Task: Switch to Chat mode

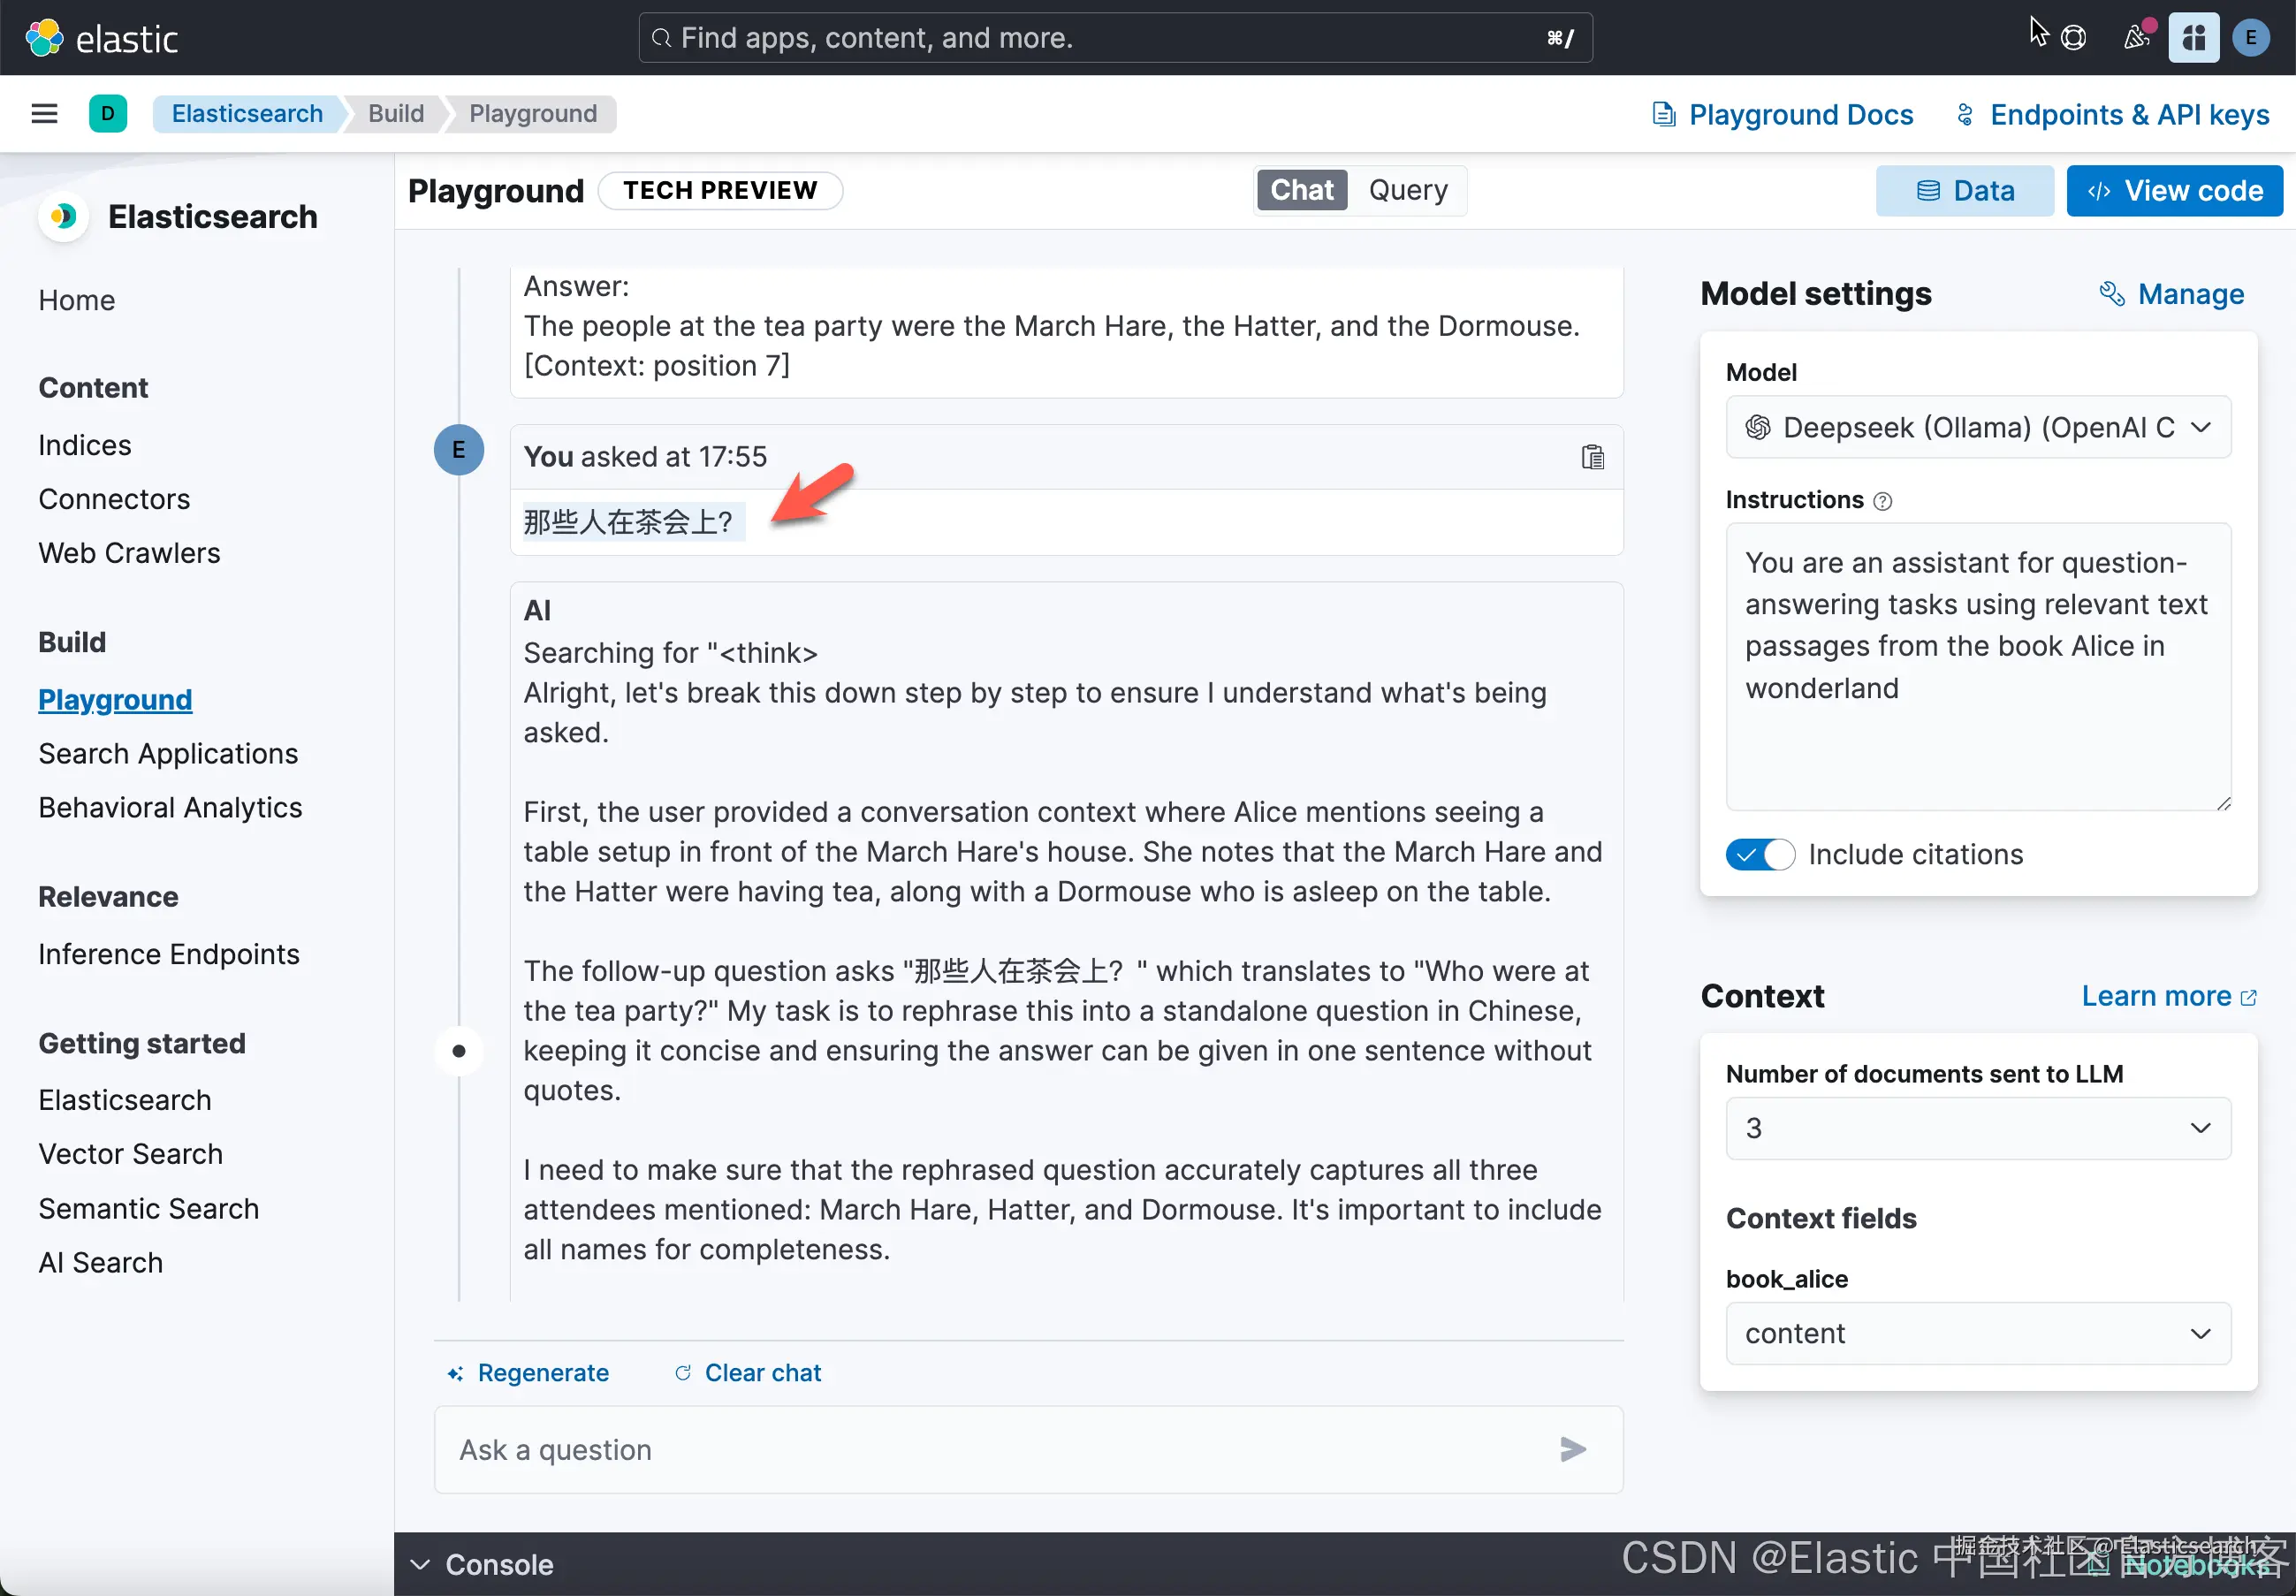Action: pyautogui.click(x=1301, y=190)
